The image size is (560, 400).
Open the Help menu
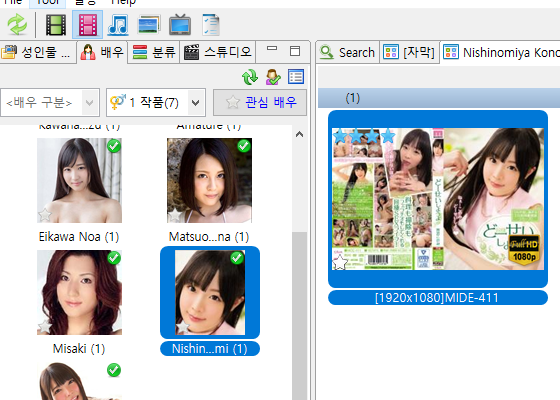pos(123,2)
